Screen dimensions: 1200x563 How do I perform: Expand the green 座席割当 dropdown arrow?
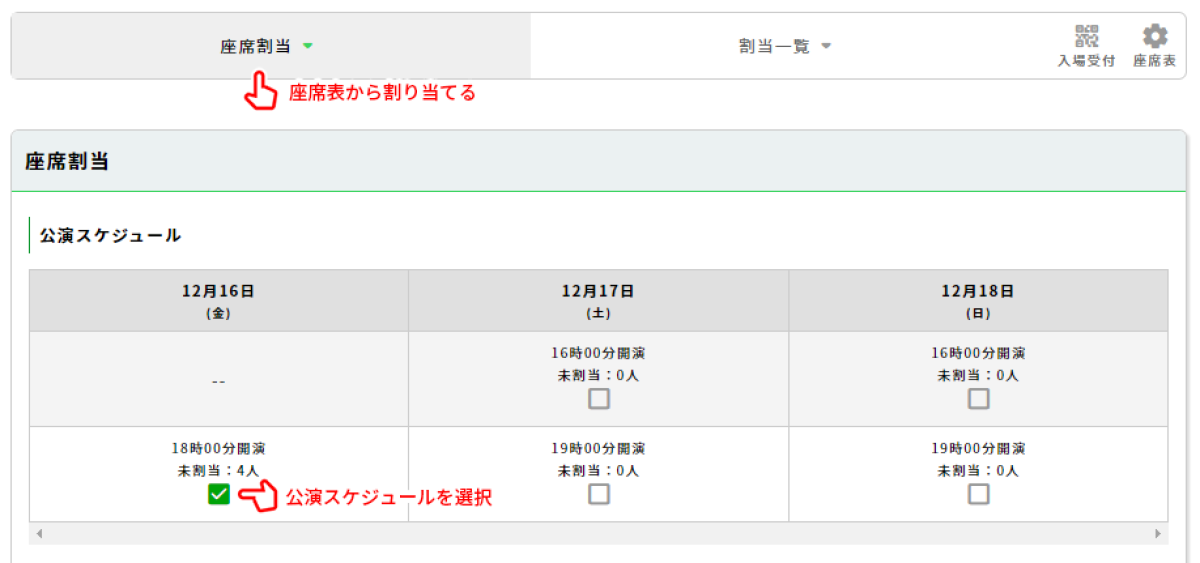pyautogui.click(x=308, y=46)
